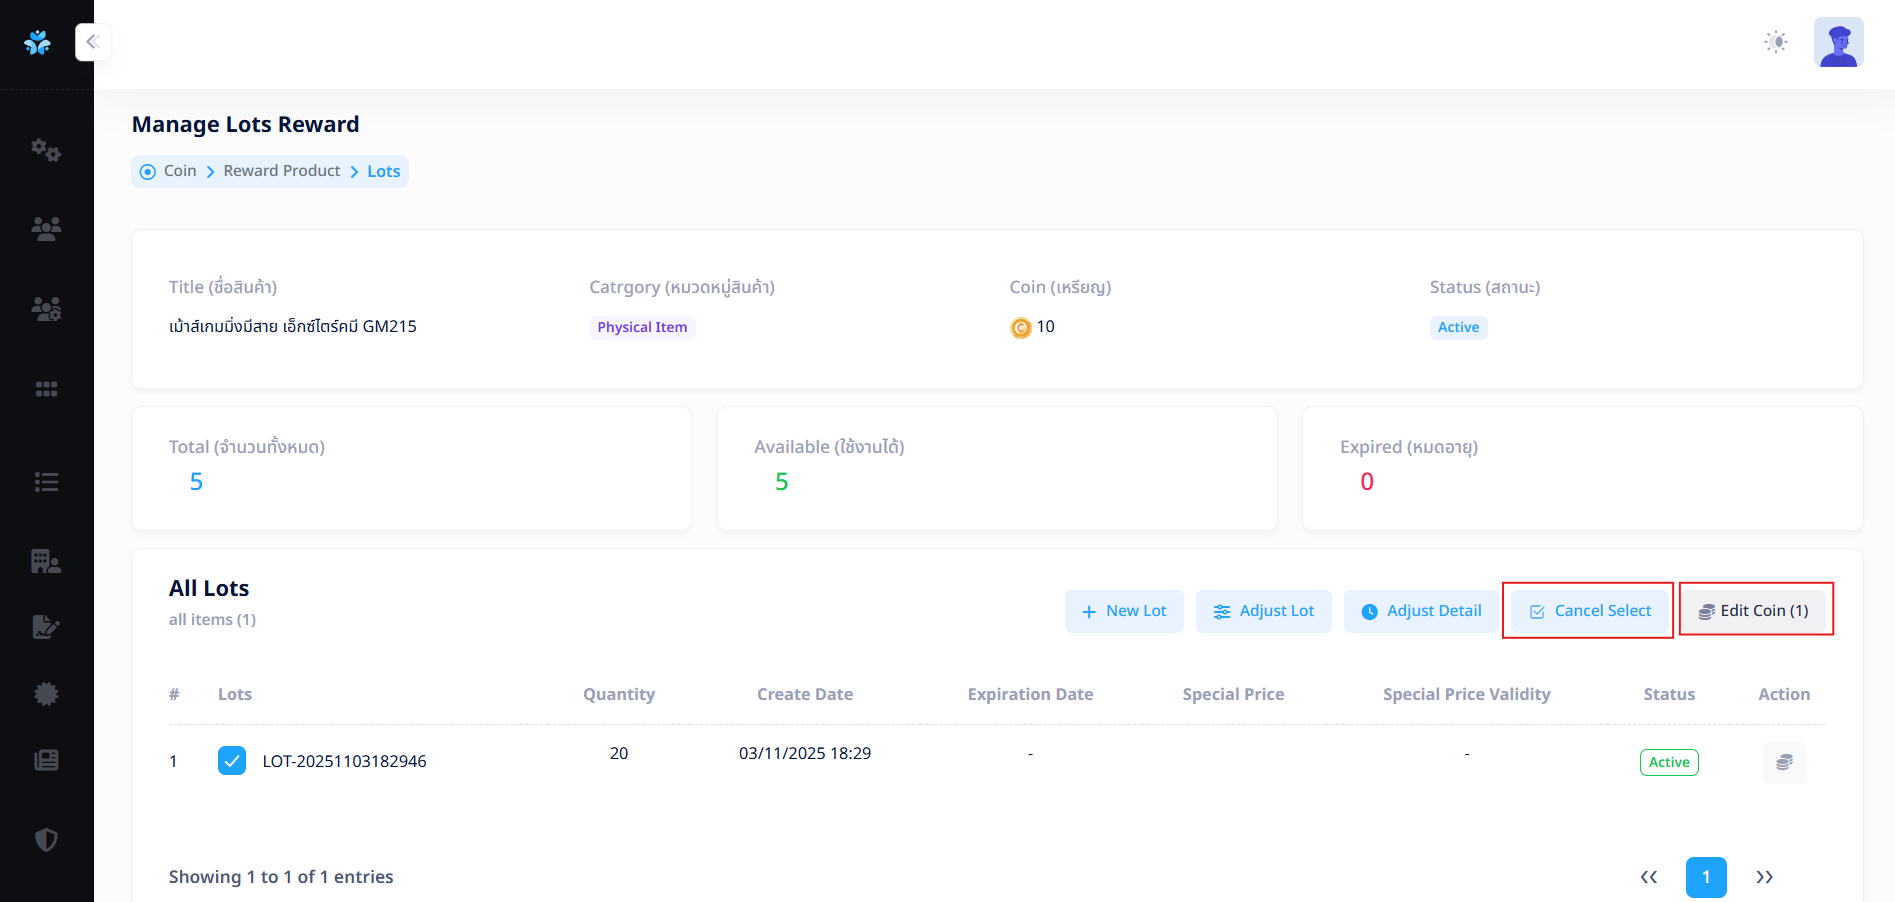
Task: Click the gears settings icon in sidebar
Action: pyautogui.click(x=46, y=150)
